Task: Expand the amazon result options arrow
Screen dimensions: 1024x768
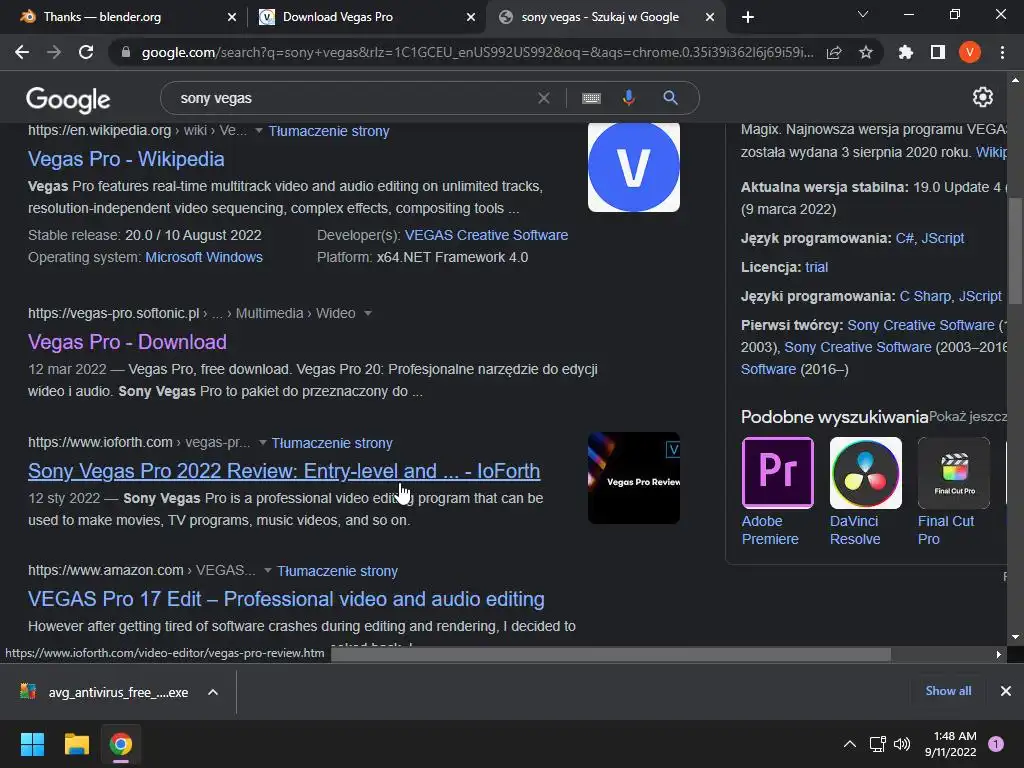Action: tap(268, 571)
